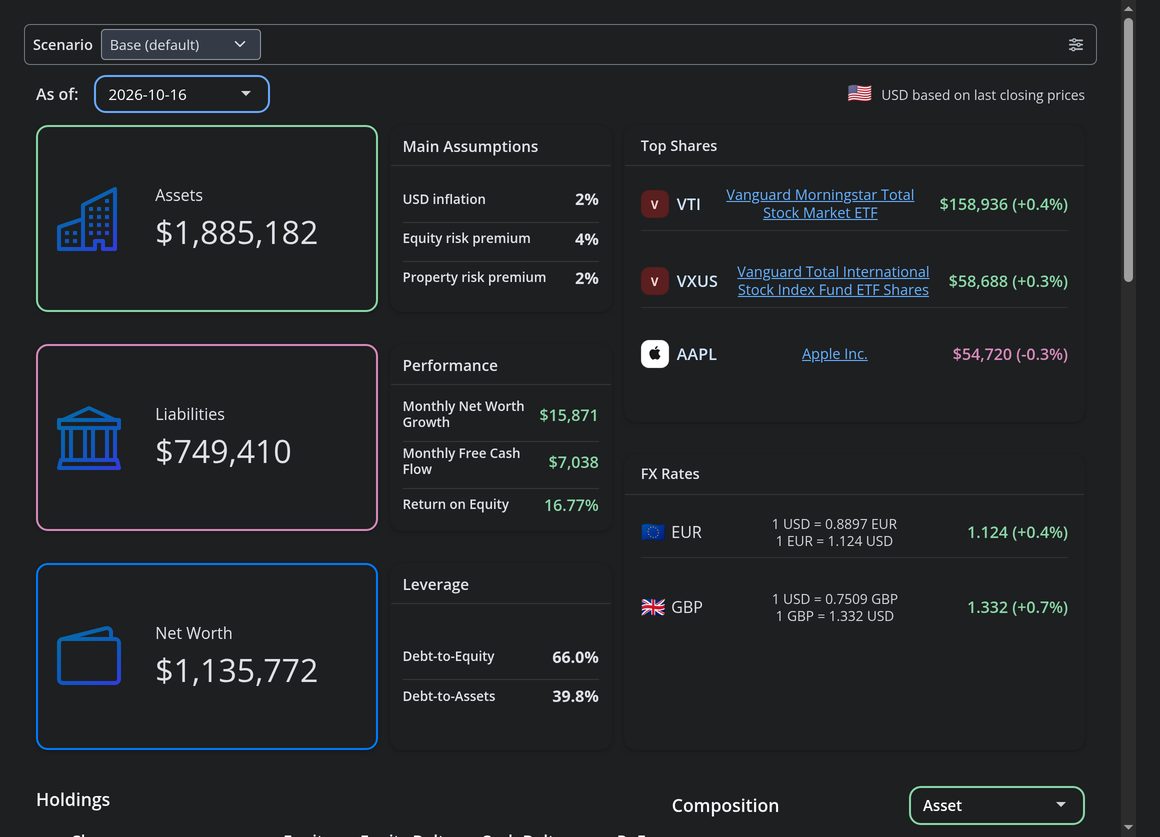Click the Debt-to-Equity 66.0% value
This screenshot has width=1160, height=837.
[x=575, y=657]
